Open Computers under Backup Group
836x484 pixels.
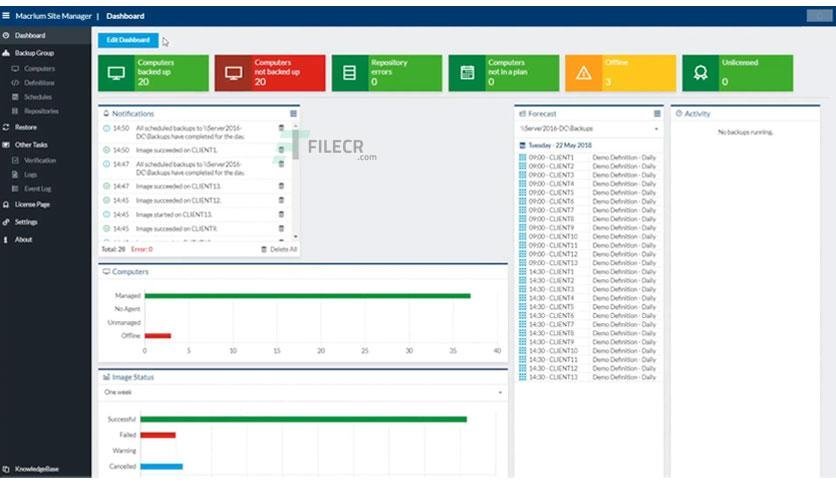39,69
